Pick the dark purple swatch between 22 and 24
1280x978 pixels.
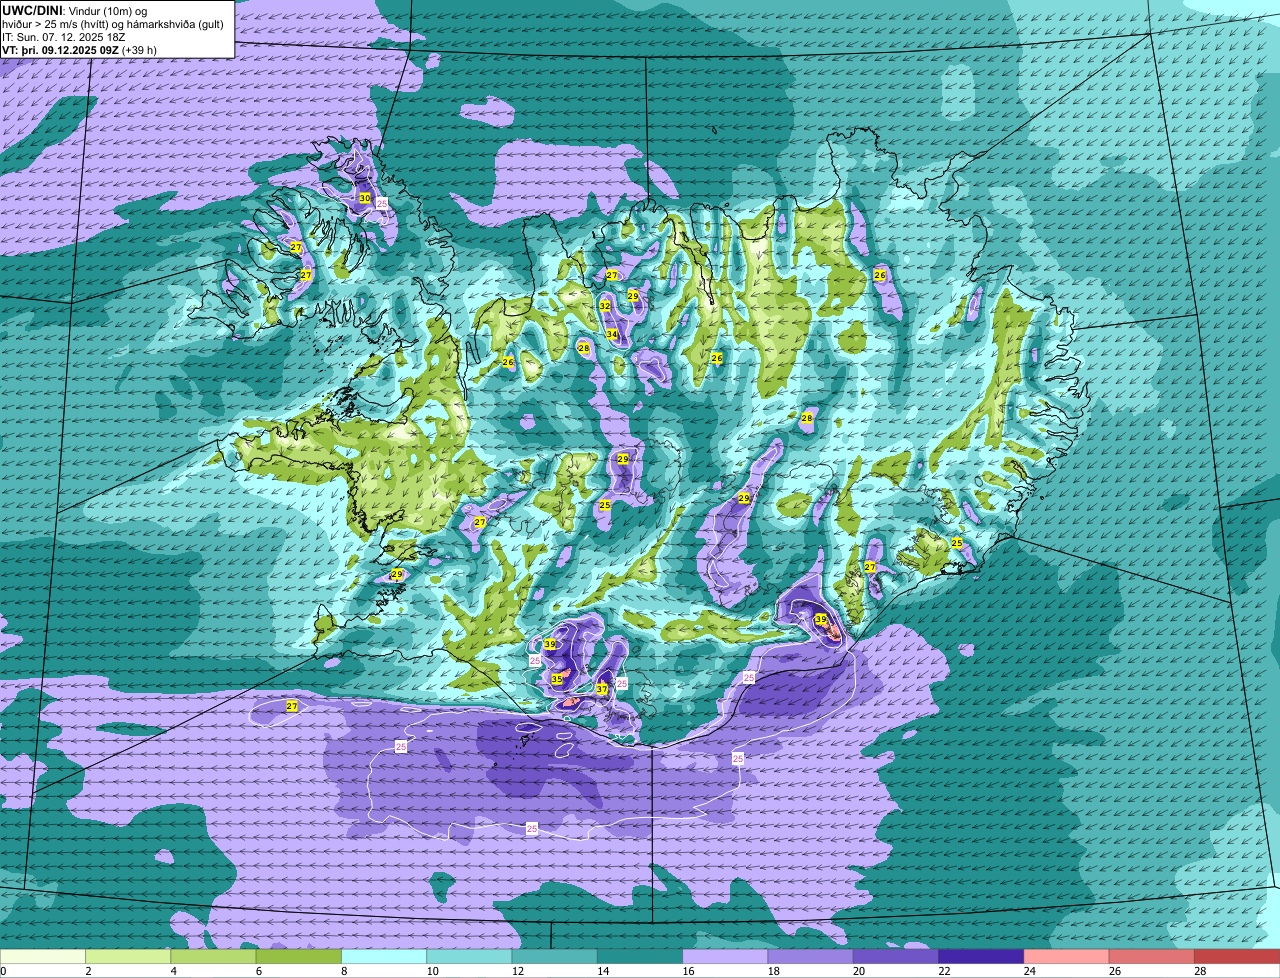click(x=981, y=957)
